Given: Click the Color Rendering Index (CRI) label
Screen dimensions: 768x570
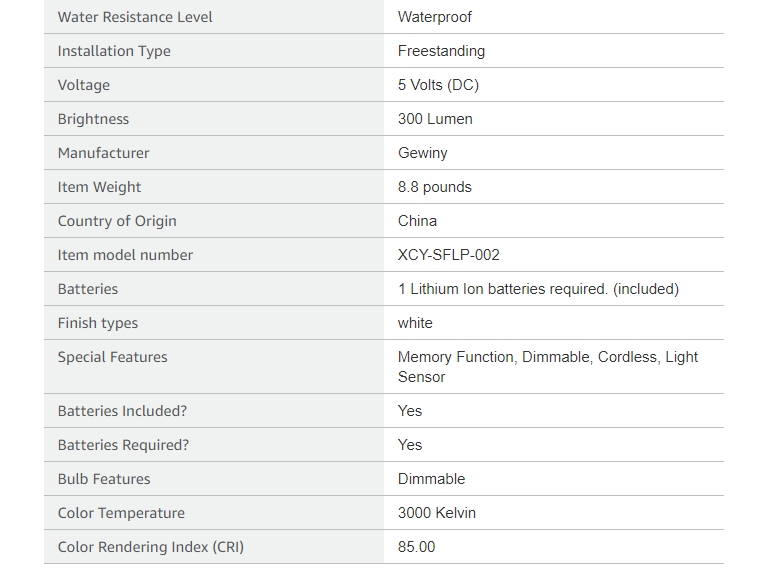Looking at the screenshot, I should 150,547.
